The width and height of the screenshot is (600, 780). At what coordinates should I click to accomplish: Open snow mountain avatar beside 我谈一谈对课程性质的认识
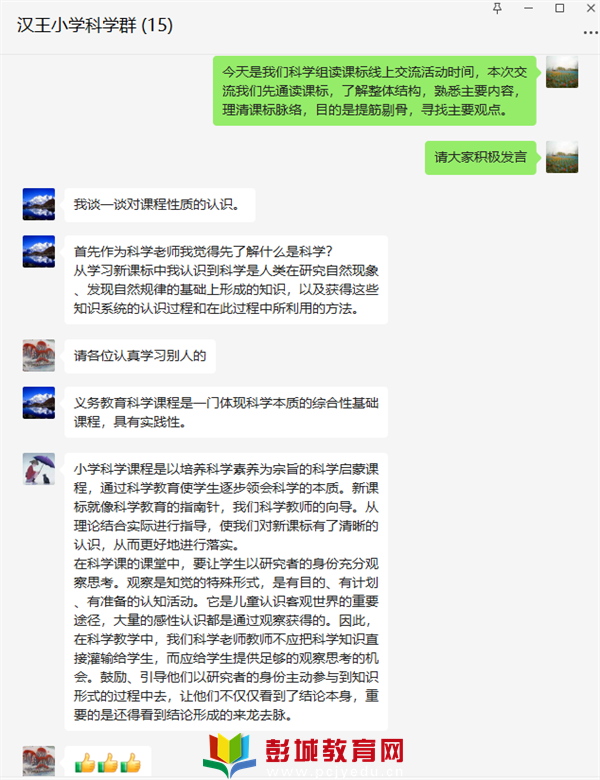[39, 204]
